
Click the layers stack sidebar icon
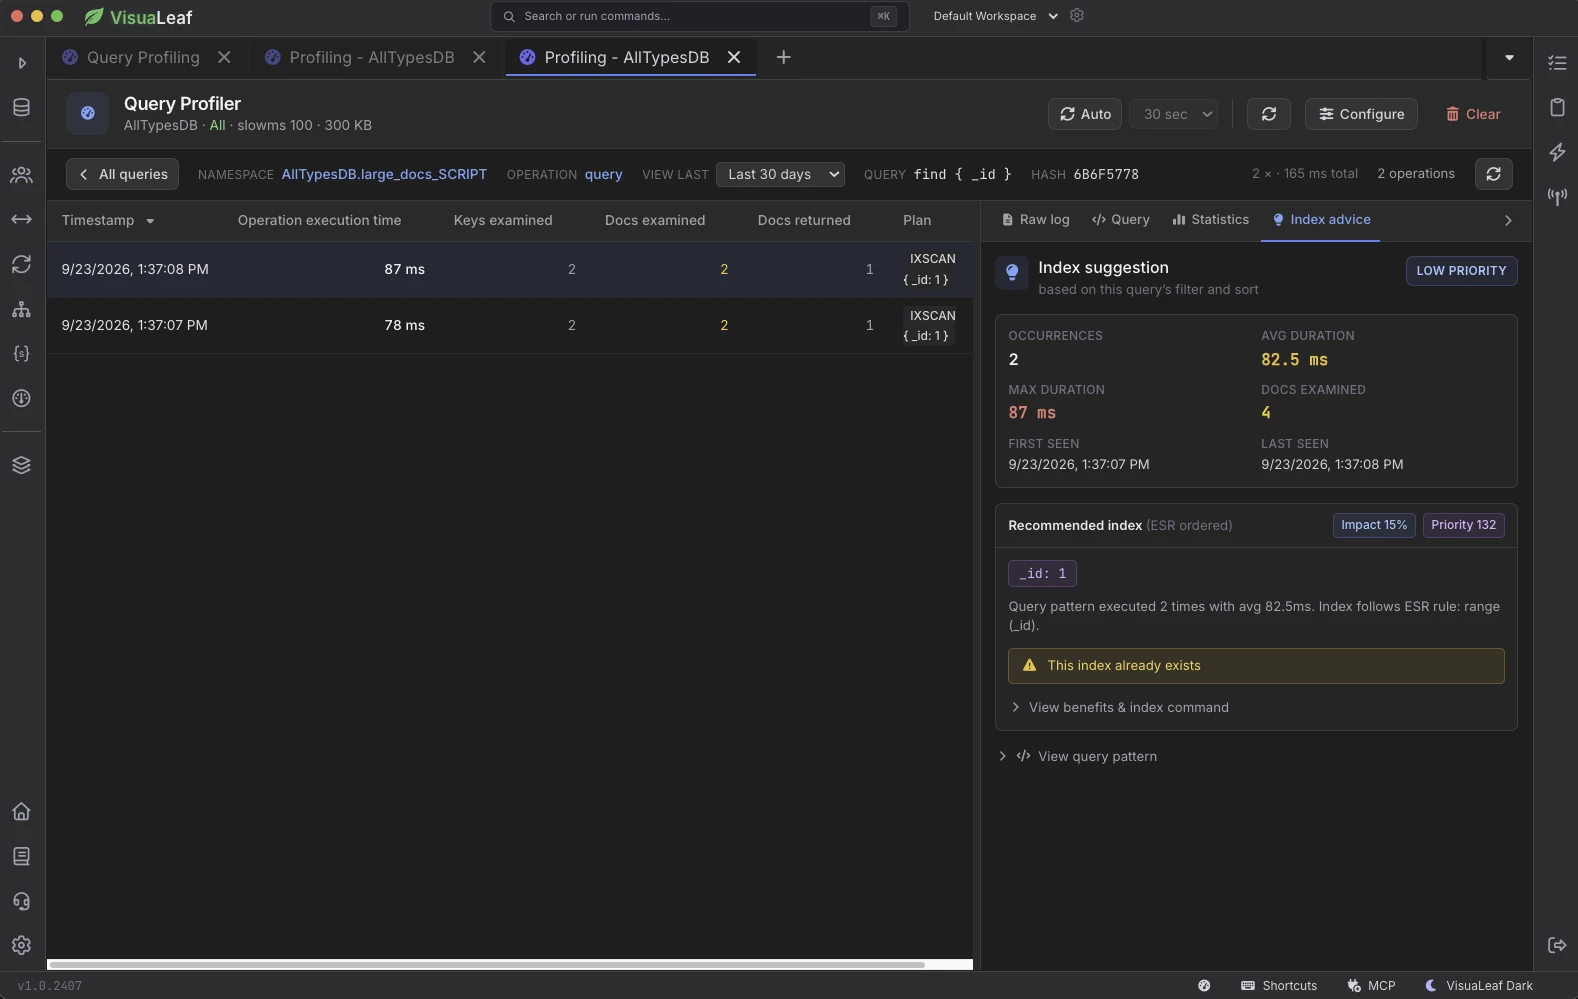pos(21,465)
